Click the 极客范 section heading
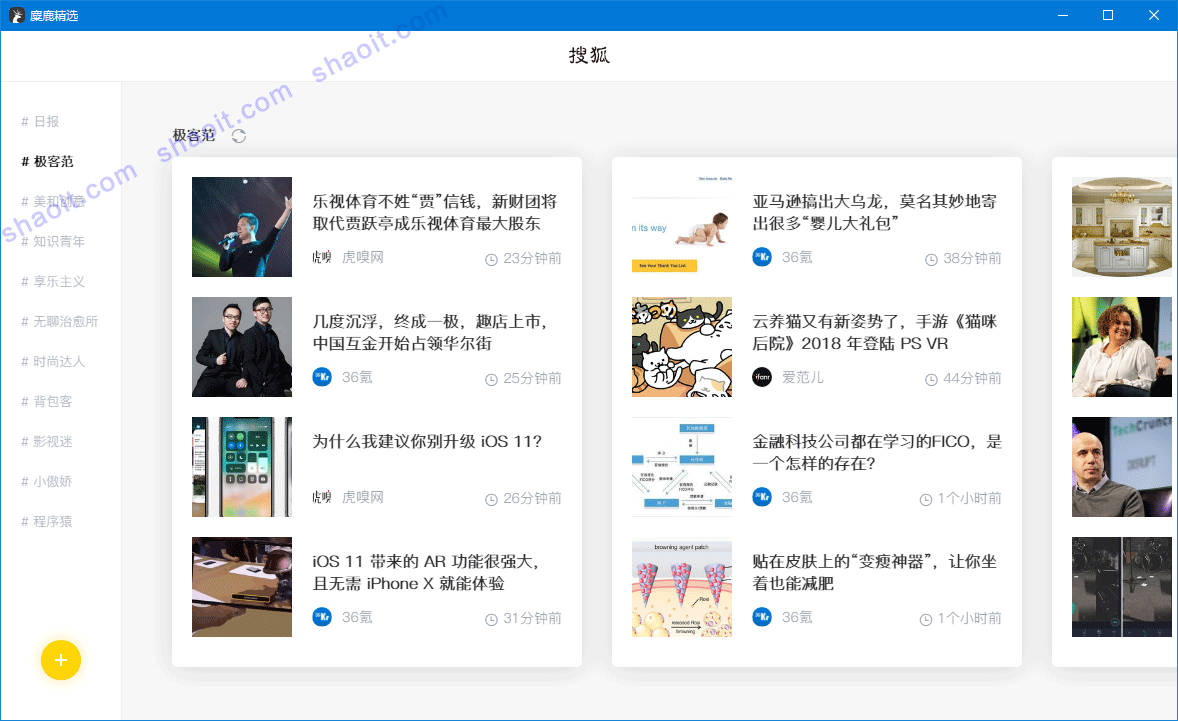This screenshot has width=1178, height=721. click(194, 136)
